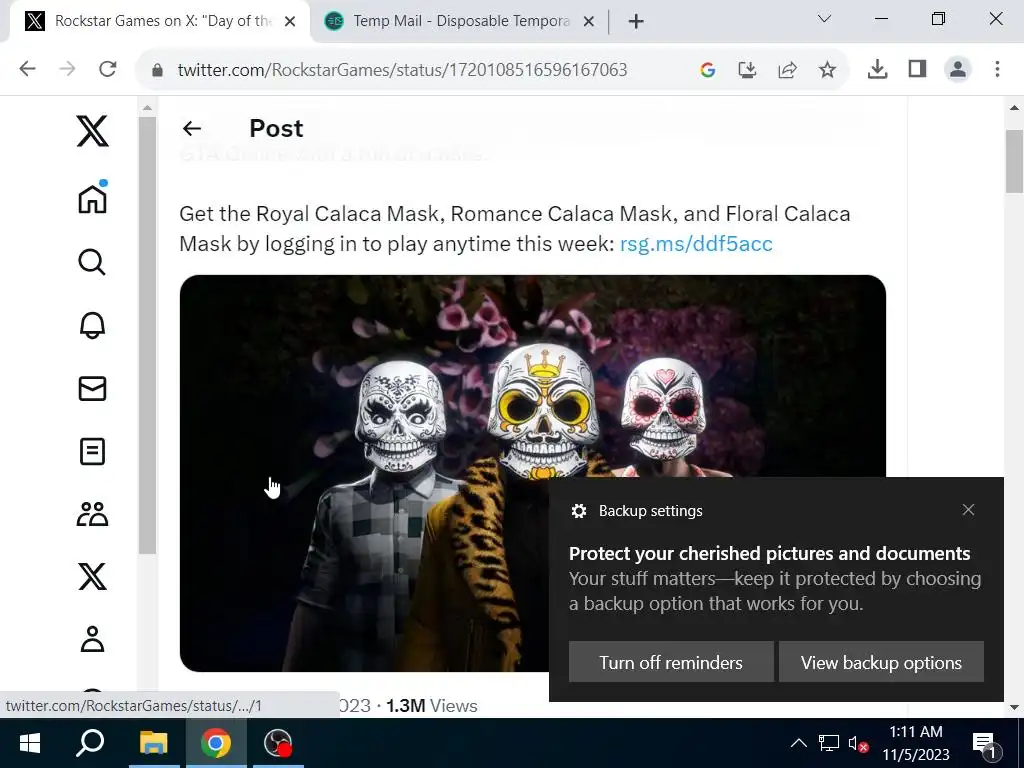This screenshot has width=1024, height=768.
Task: Open File Explorer from taskbar
Action: pyautogui.click(x=153, y=743)
